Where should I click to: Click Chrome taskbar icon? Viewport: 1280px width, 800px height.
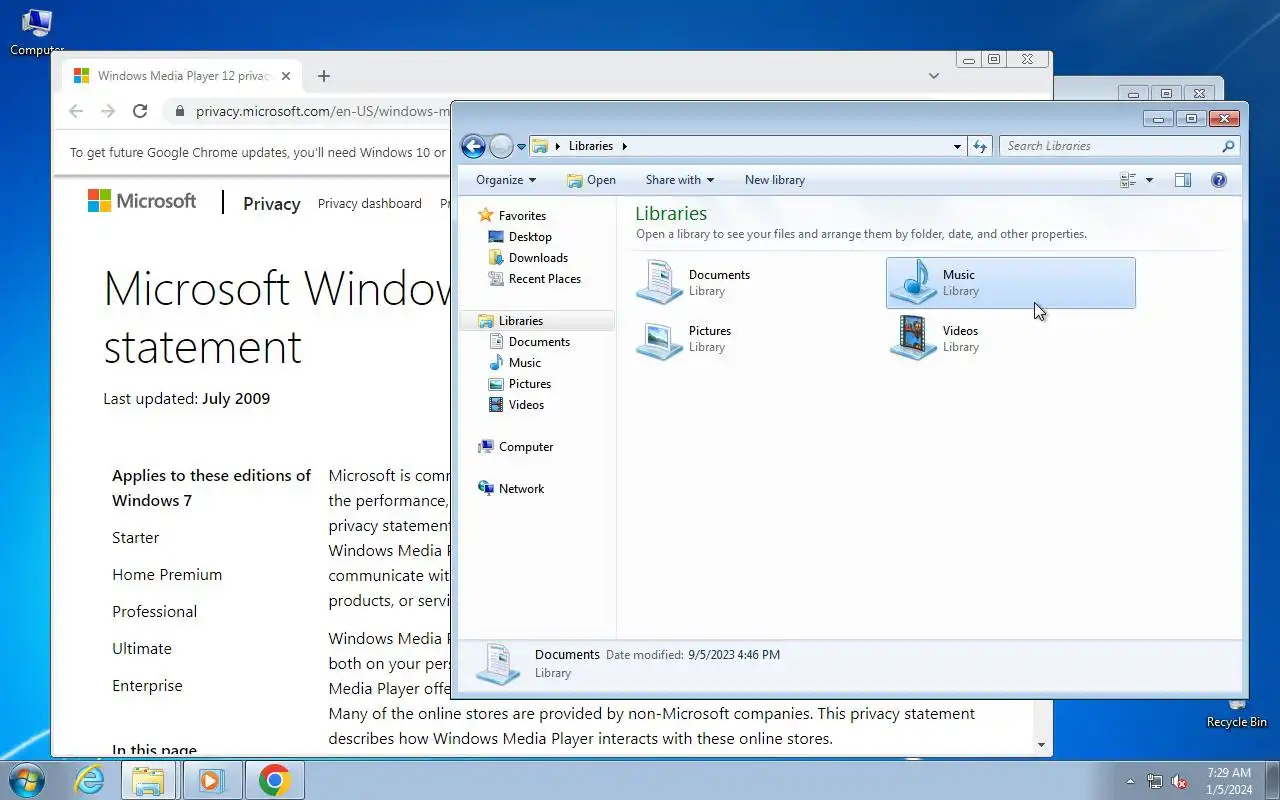click(x=274, y=780)
